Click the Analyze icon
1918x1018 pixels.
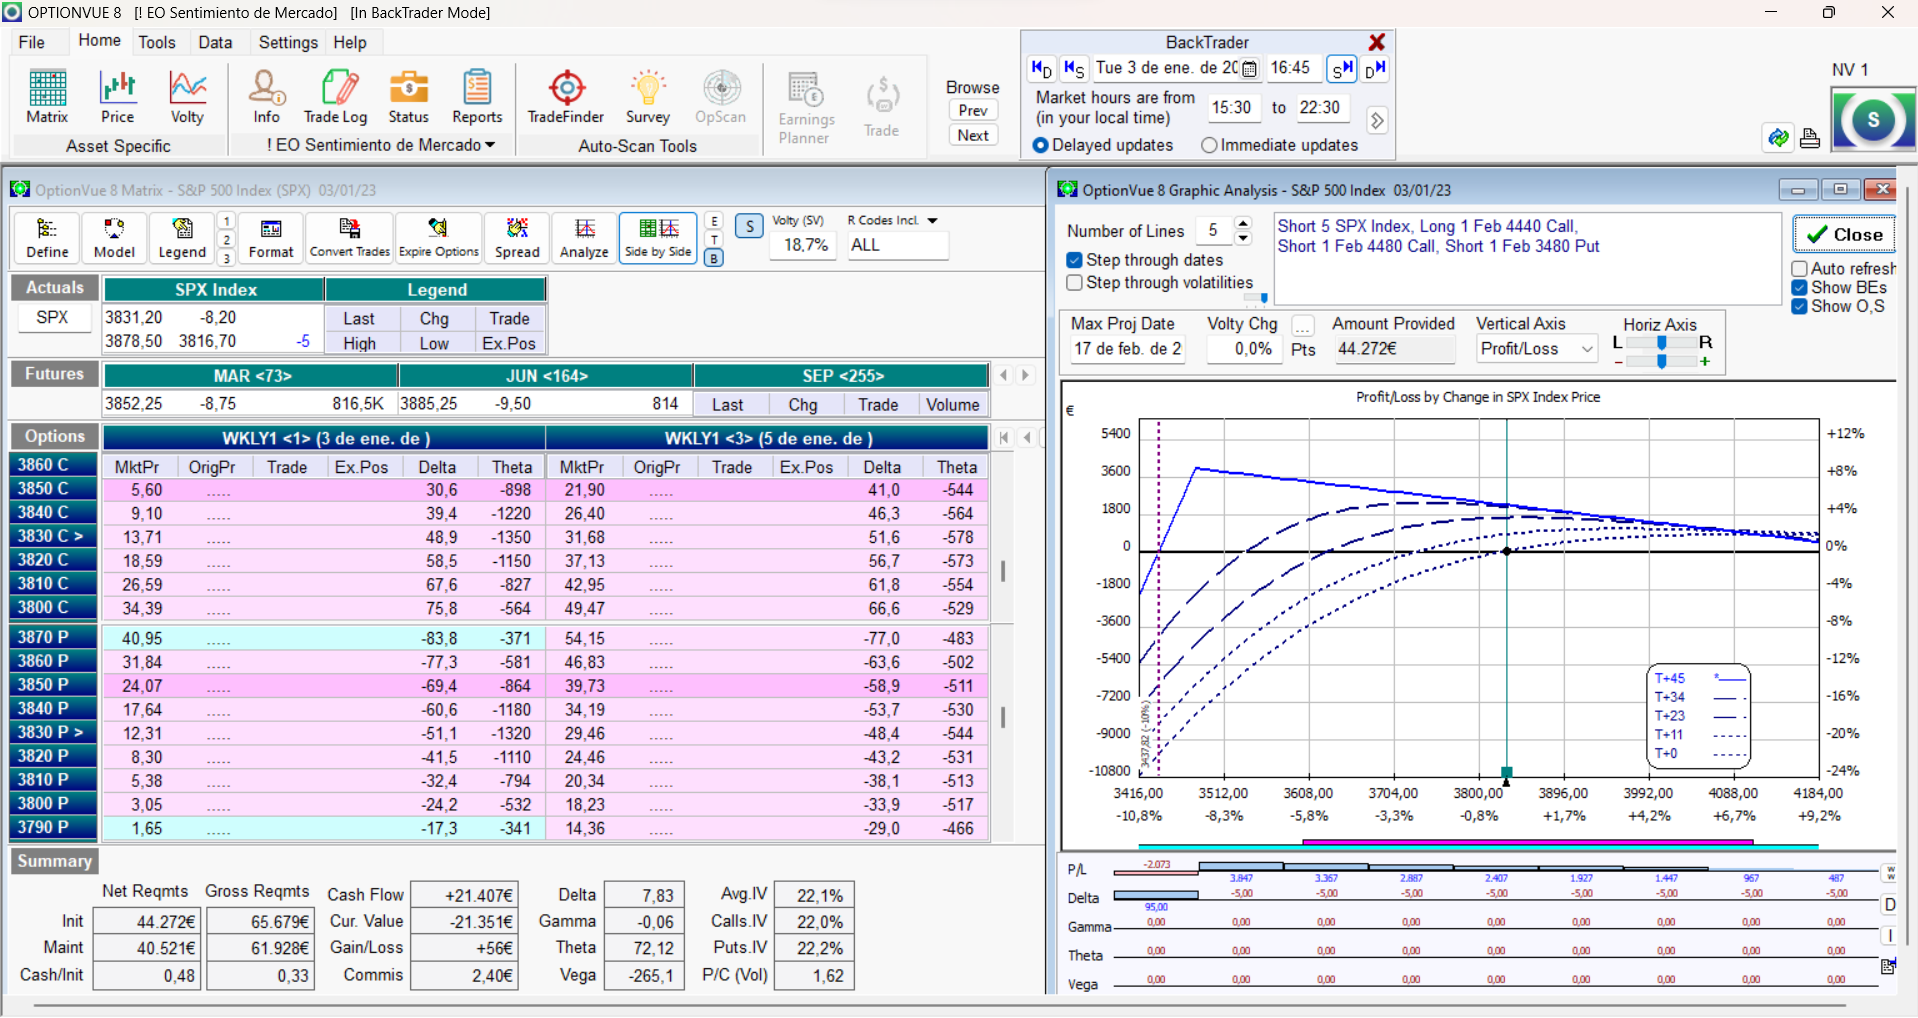[x=584, y=238]
